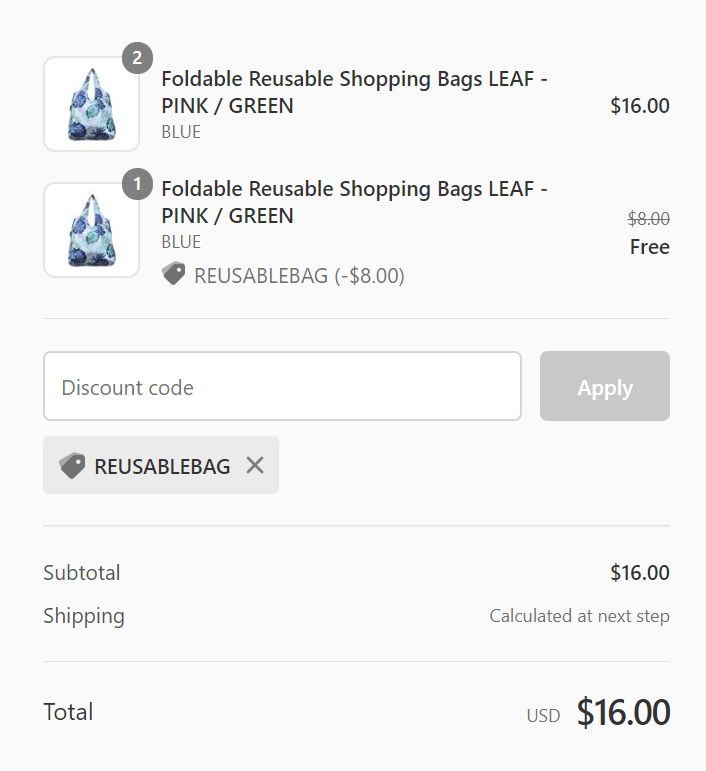706x771 pixels.
Task: Click the USD currency label
Action: click(x=543, y=716)
